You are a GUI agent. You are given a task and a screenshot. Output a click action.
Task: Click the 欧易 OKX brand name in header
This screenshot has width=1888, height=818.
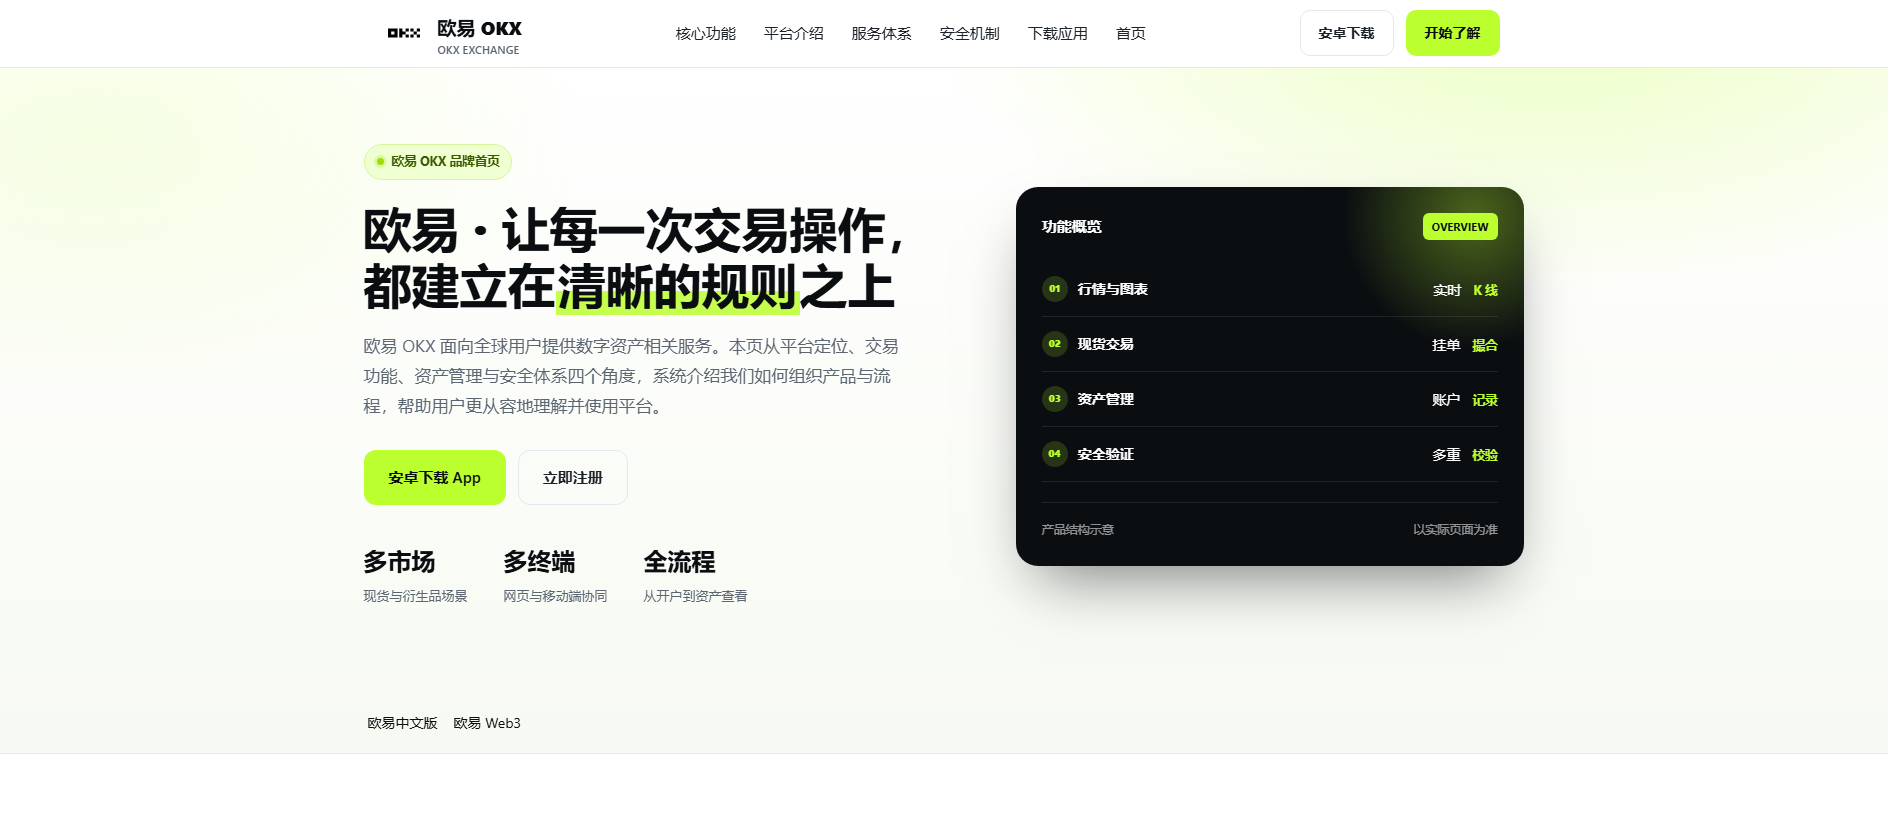pos(480,28)
